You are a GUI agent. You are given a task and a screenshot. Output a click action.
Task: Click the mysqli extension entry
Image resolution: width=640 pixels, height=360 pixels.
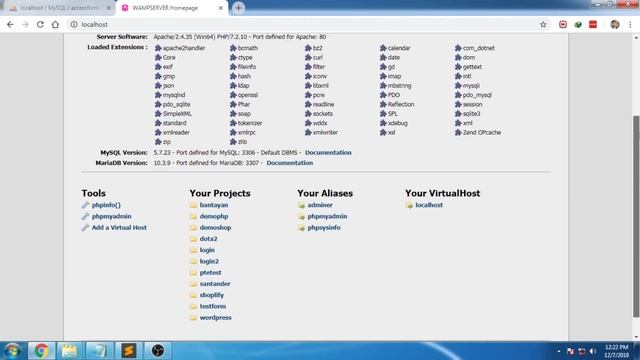click(x=467, y=85)
